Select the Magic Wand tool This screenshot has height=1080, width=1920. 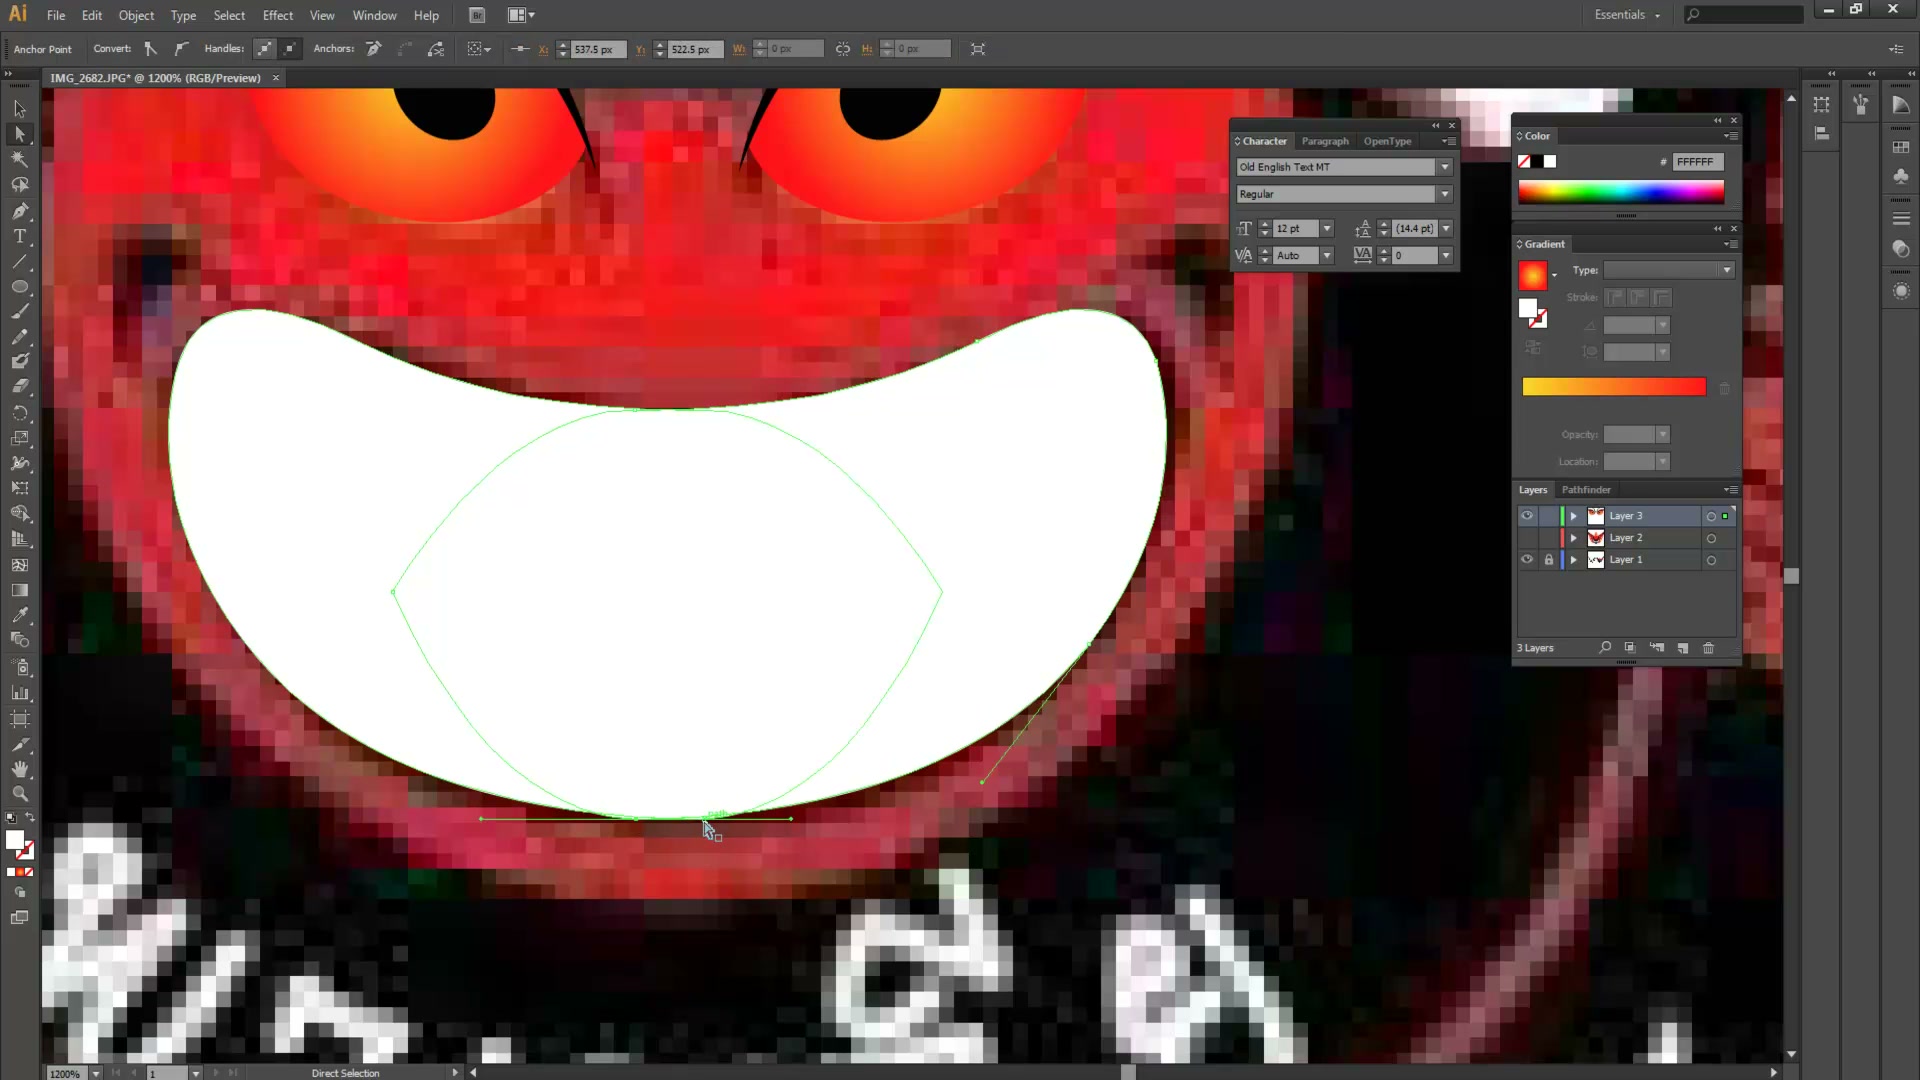click(20, 160)
